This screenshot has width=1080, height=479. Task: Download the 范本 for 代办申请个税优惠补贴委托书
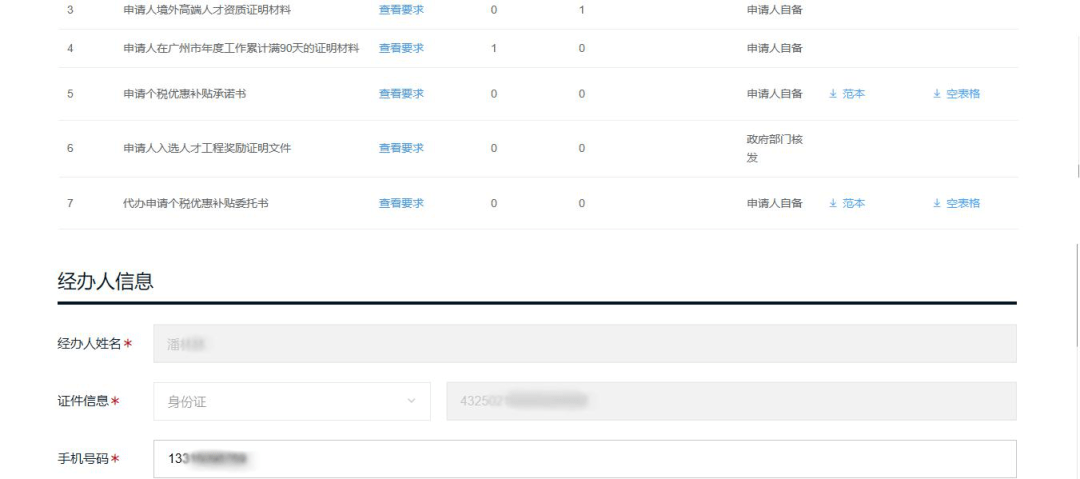847,203
